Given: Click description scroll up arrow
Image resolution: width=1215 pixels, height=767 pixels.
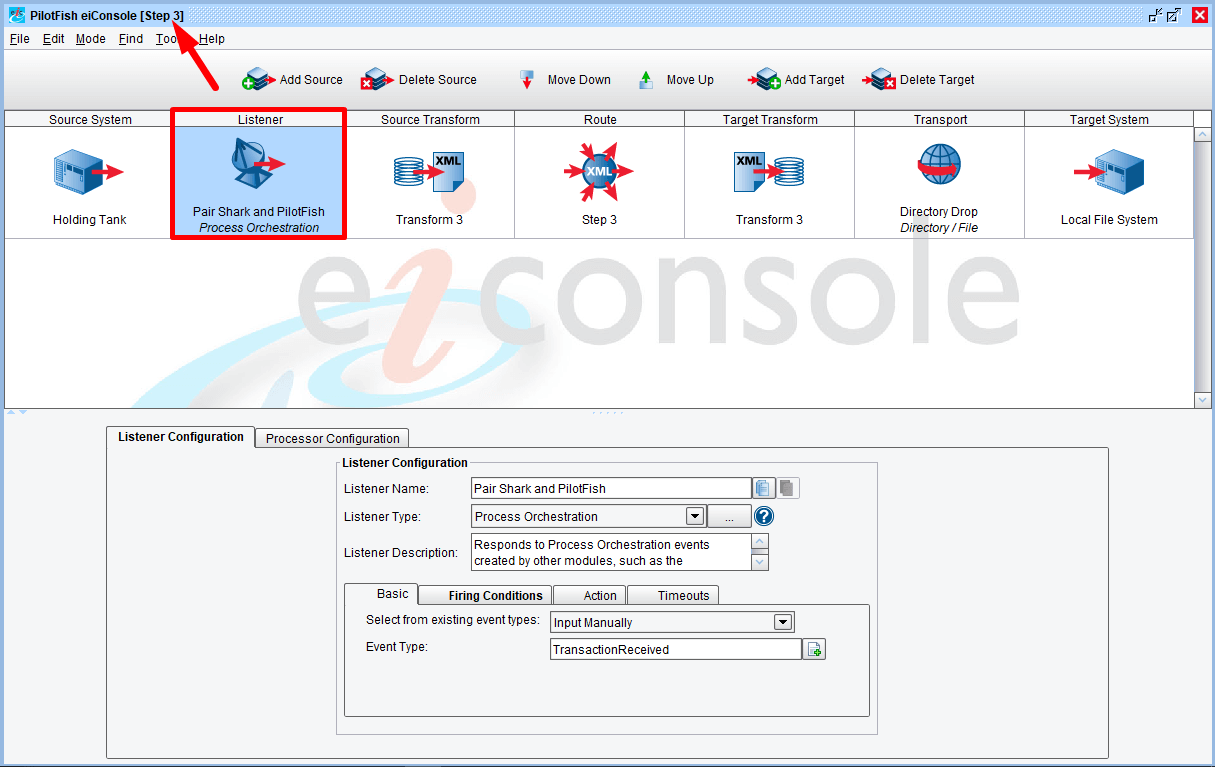Looking at the screenshot, I should coord(760,543).
